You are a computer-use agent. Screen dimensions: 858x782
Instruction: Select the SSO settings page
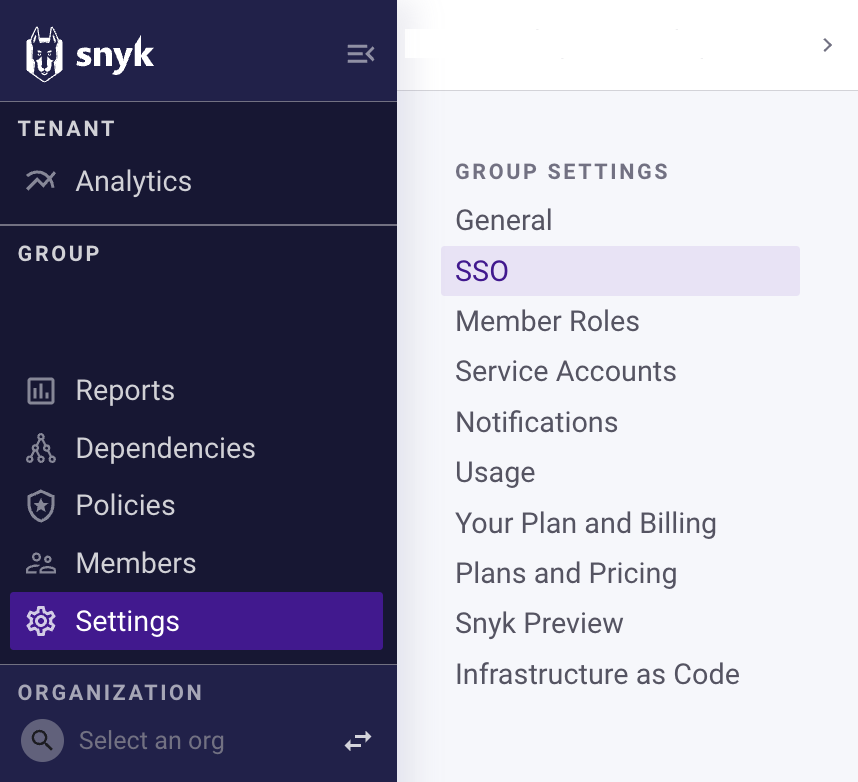tap(482, 271)
